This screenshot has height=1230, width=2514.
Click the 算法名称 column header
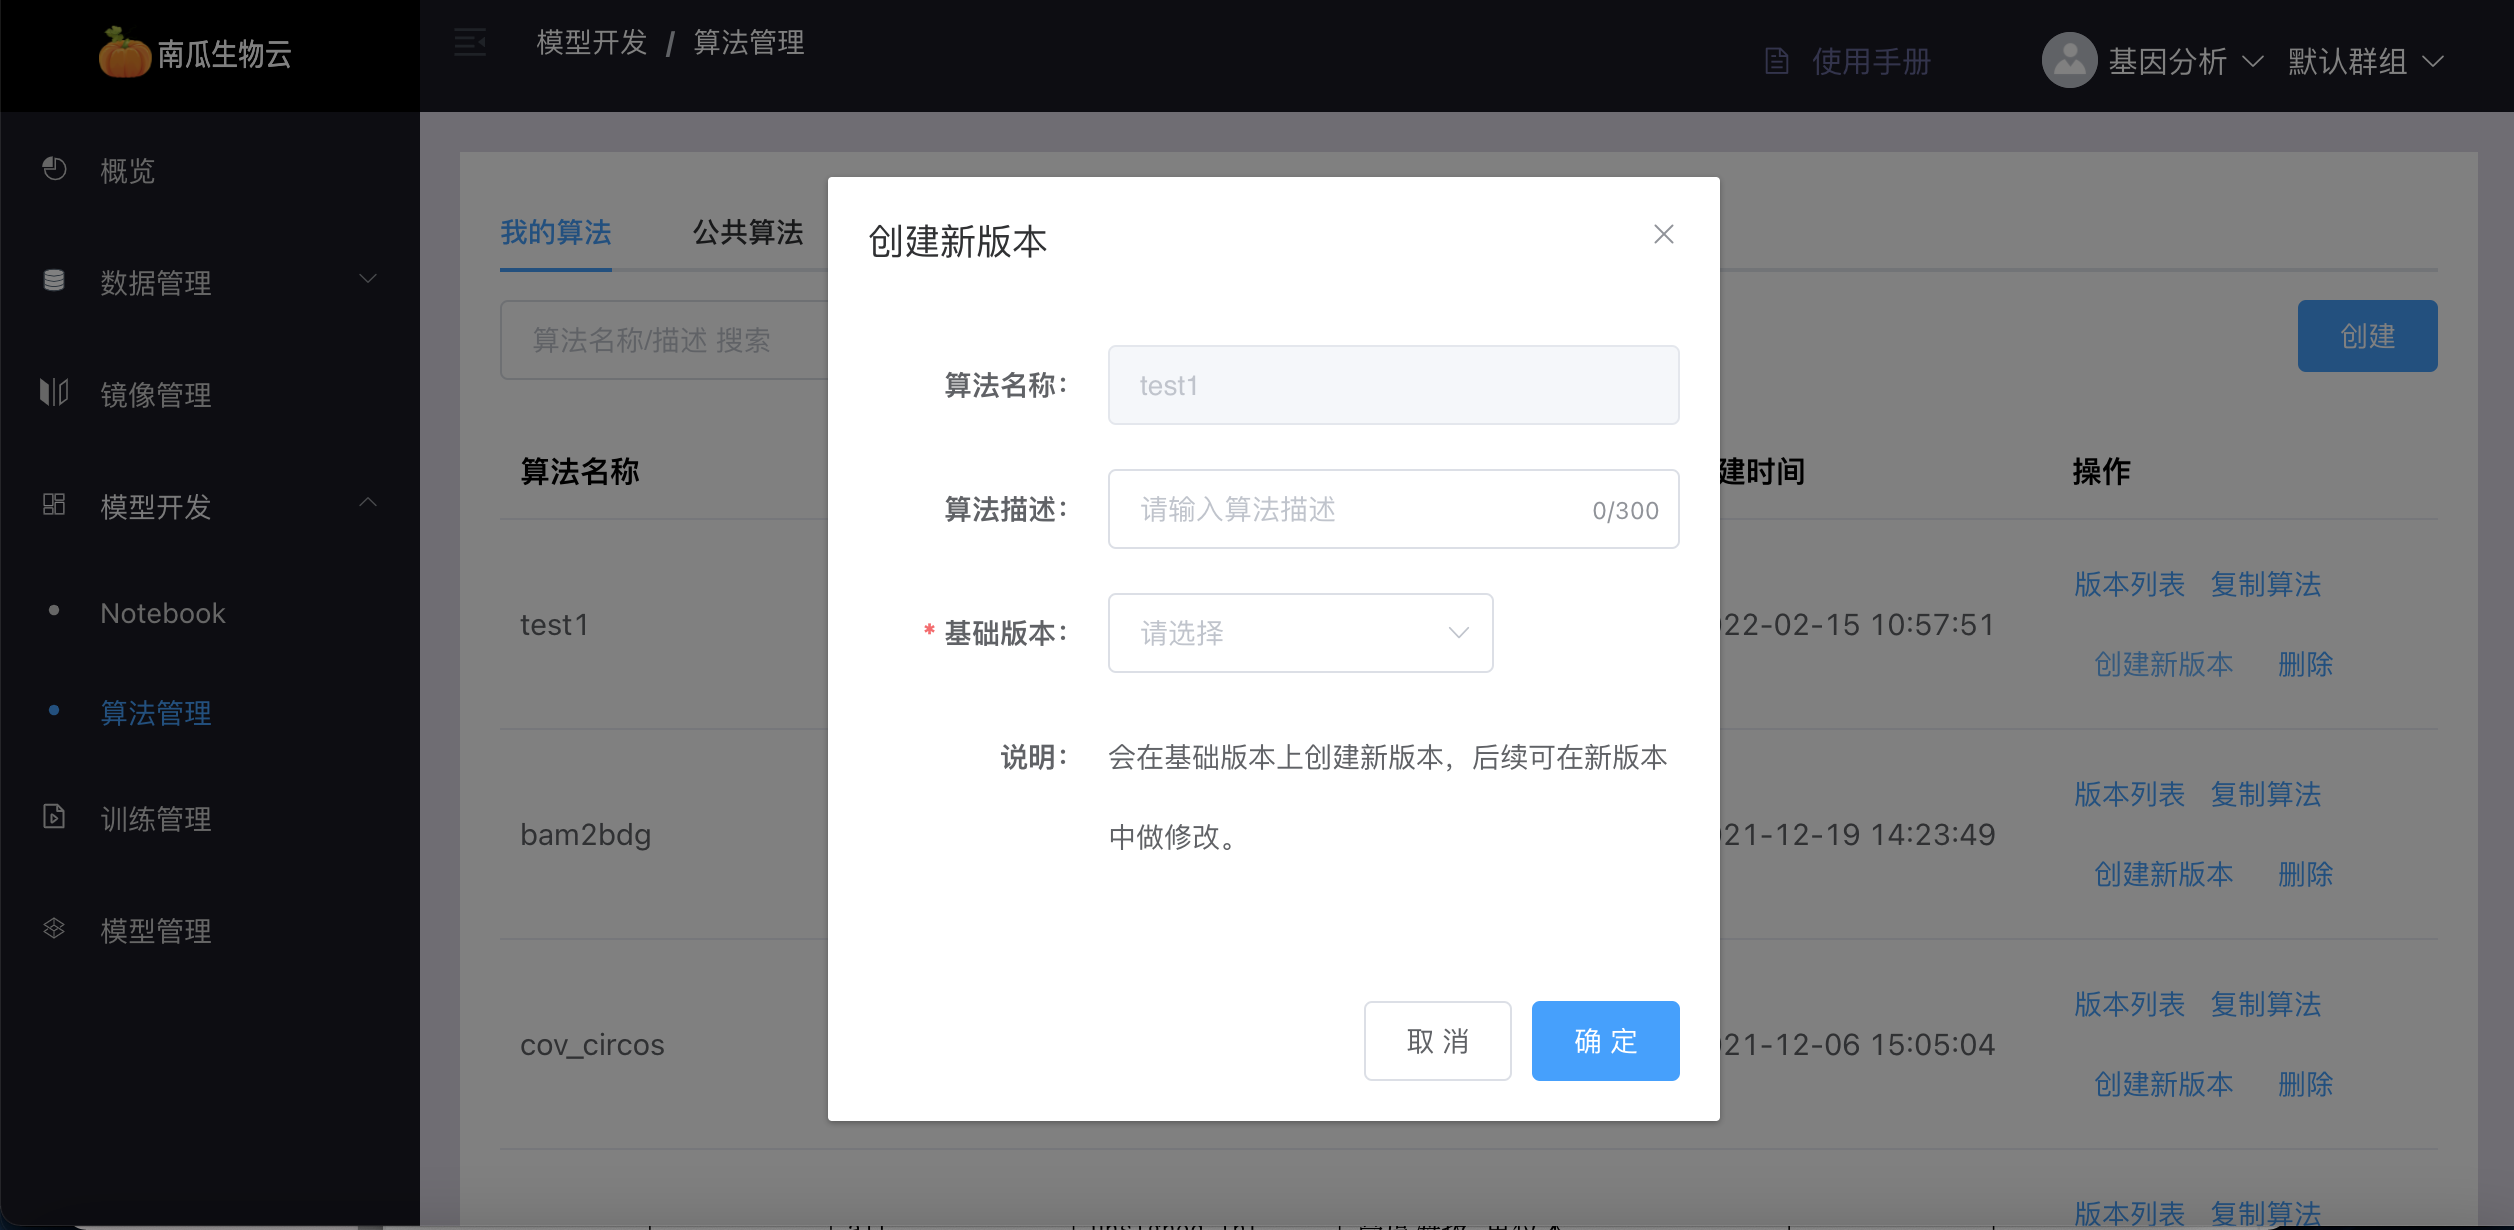click(580, 471)
